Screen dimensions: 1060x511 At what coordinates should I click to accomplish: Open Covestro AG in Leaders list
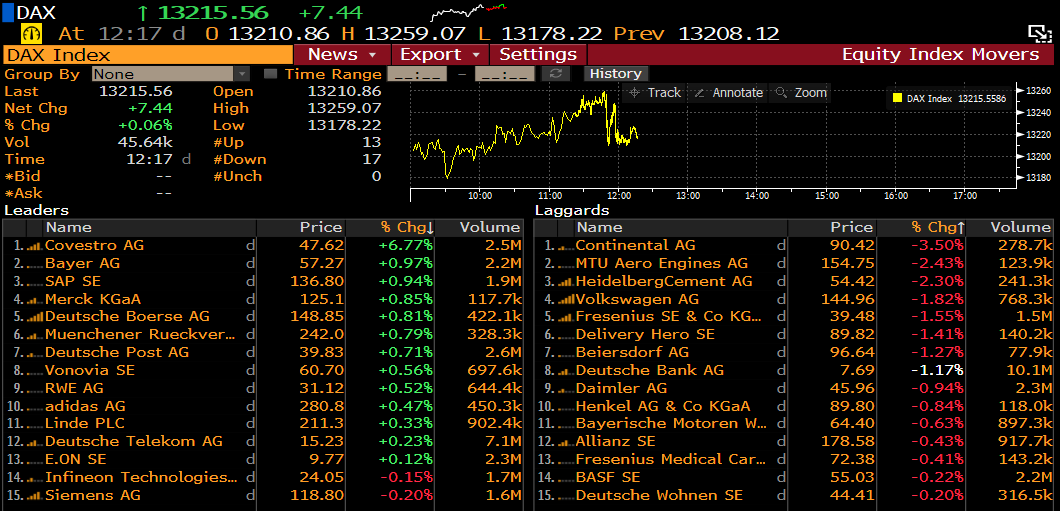tap(95, 245)
